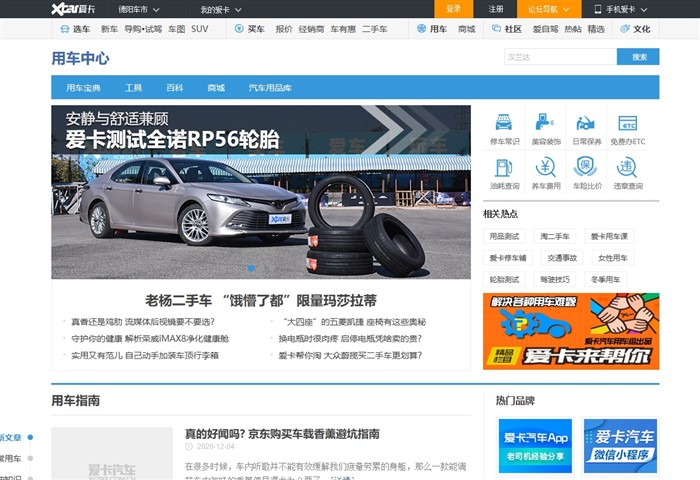Image resolution: width=700 pixels, height=480 pixels.
Task: Open 新车 in the top navigation
Action: pyautogui.click(x=109, y=29)
